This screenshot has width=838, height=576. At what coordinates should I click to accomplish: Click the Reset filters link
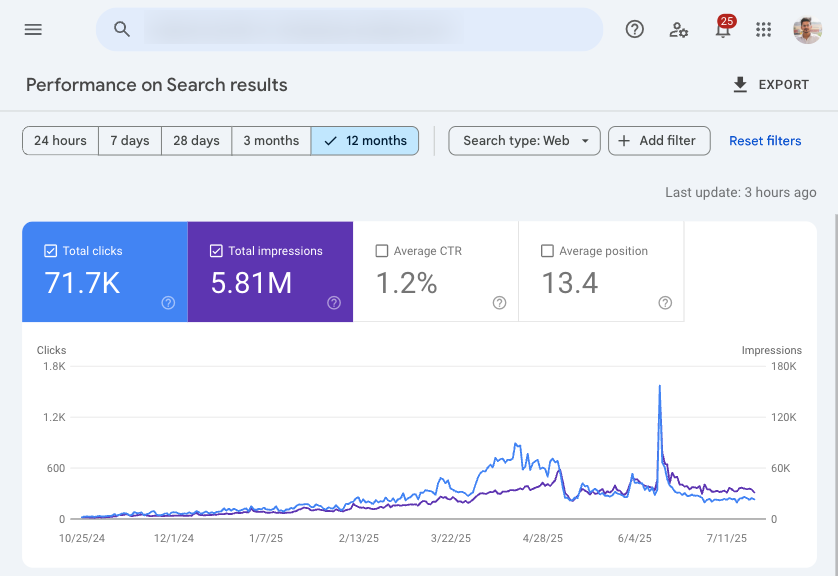coord(765,140)
